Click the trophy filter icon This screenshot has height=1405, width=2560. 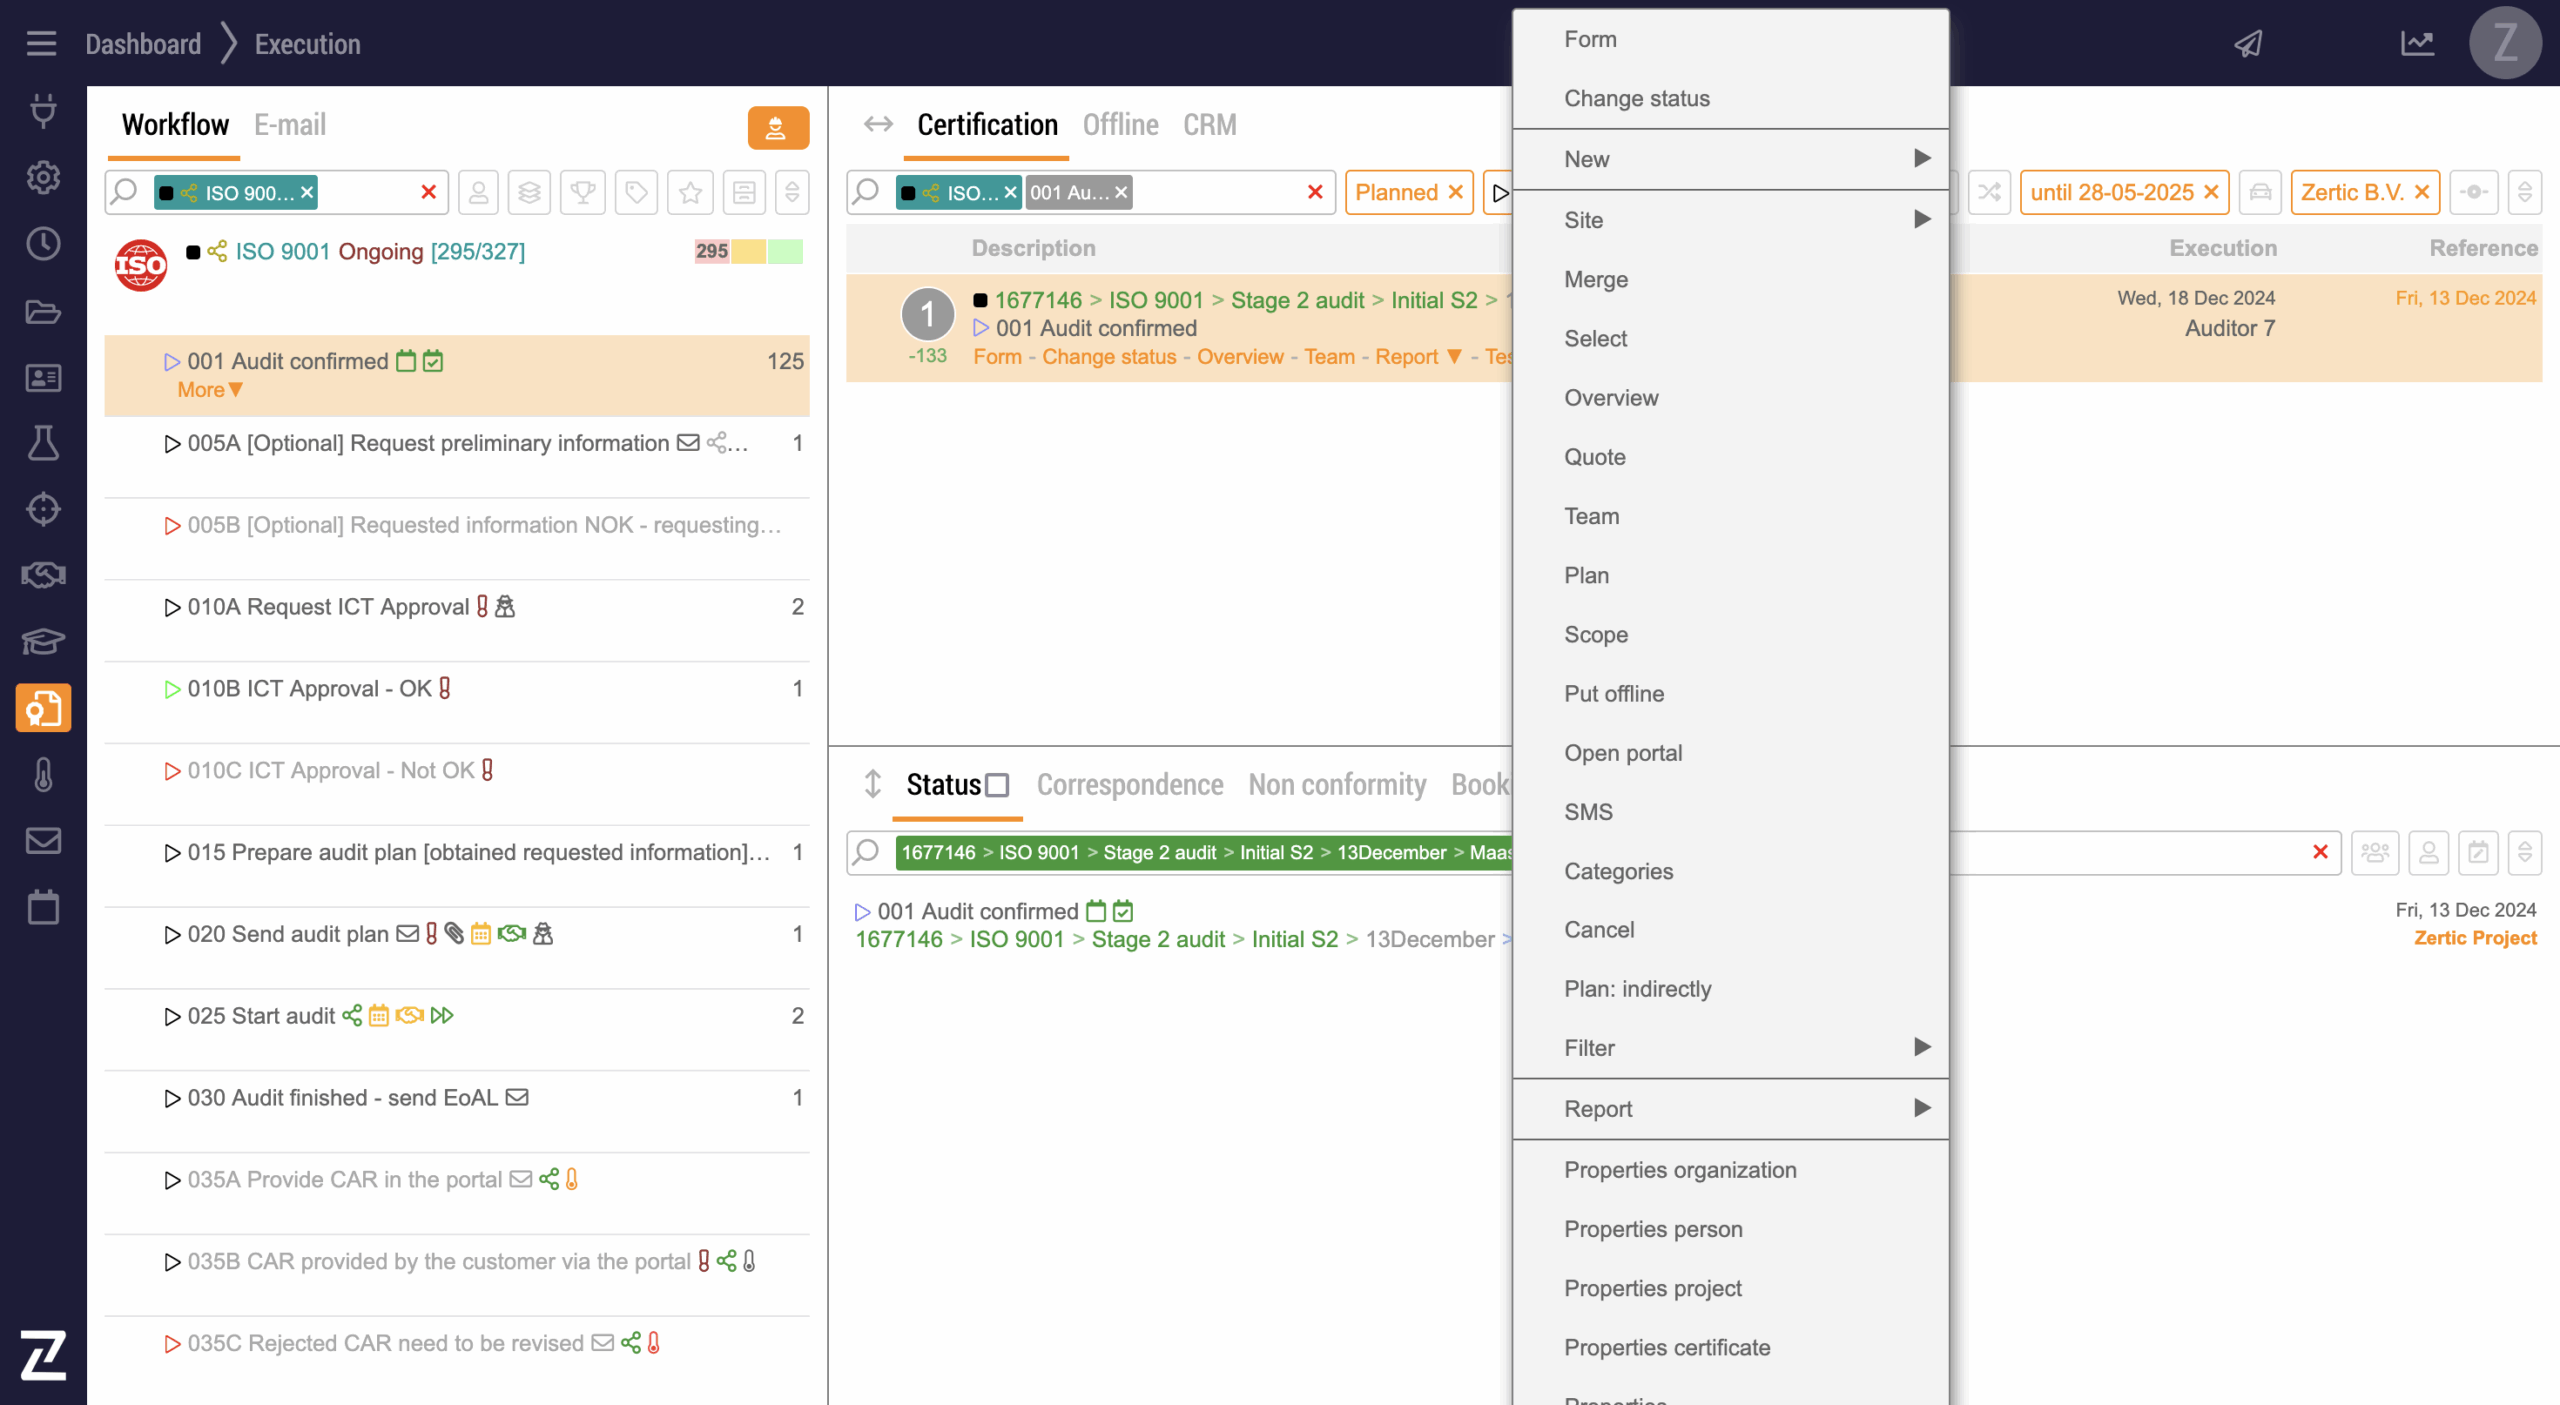[x=583, y=192]
